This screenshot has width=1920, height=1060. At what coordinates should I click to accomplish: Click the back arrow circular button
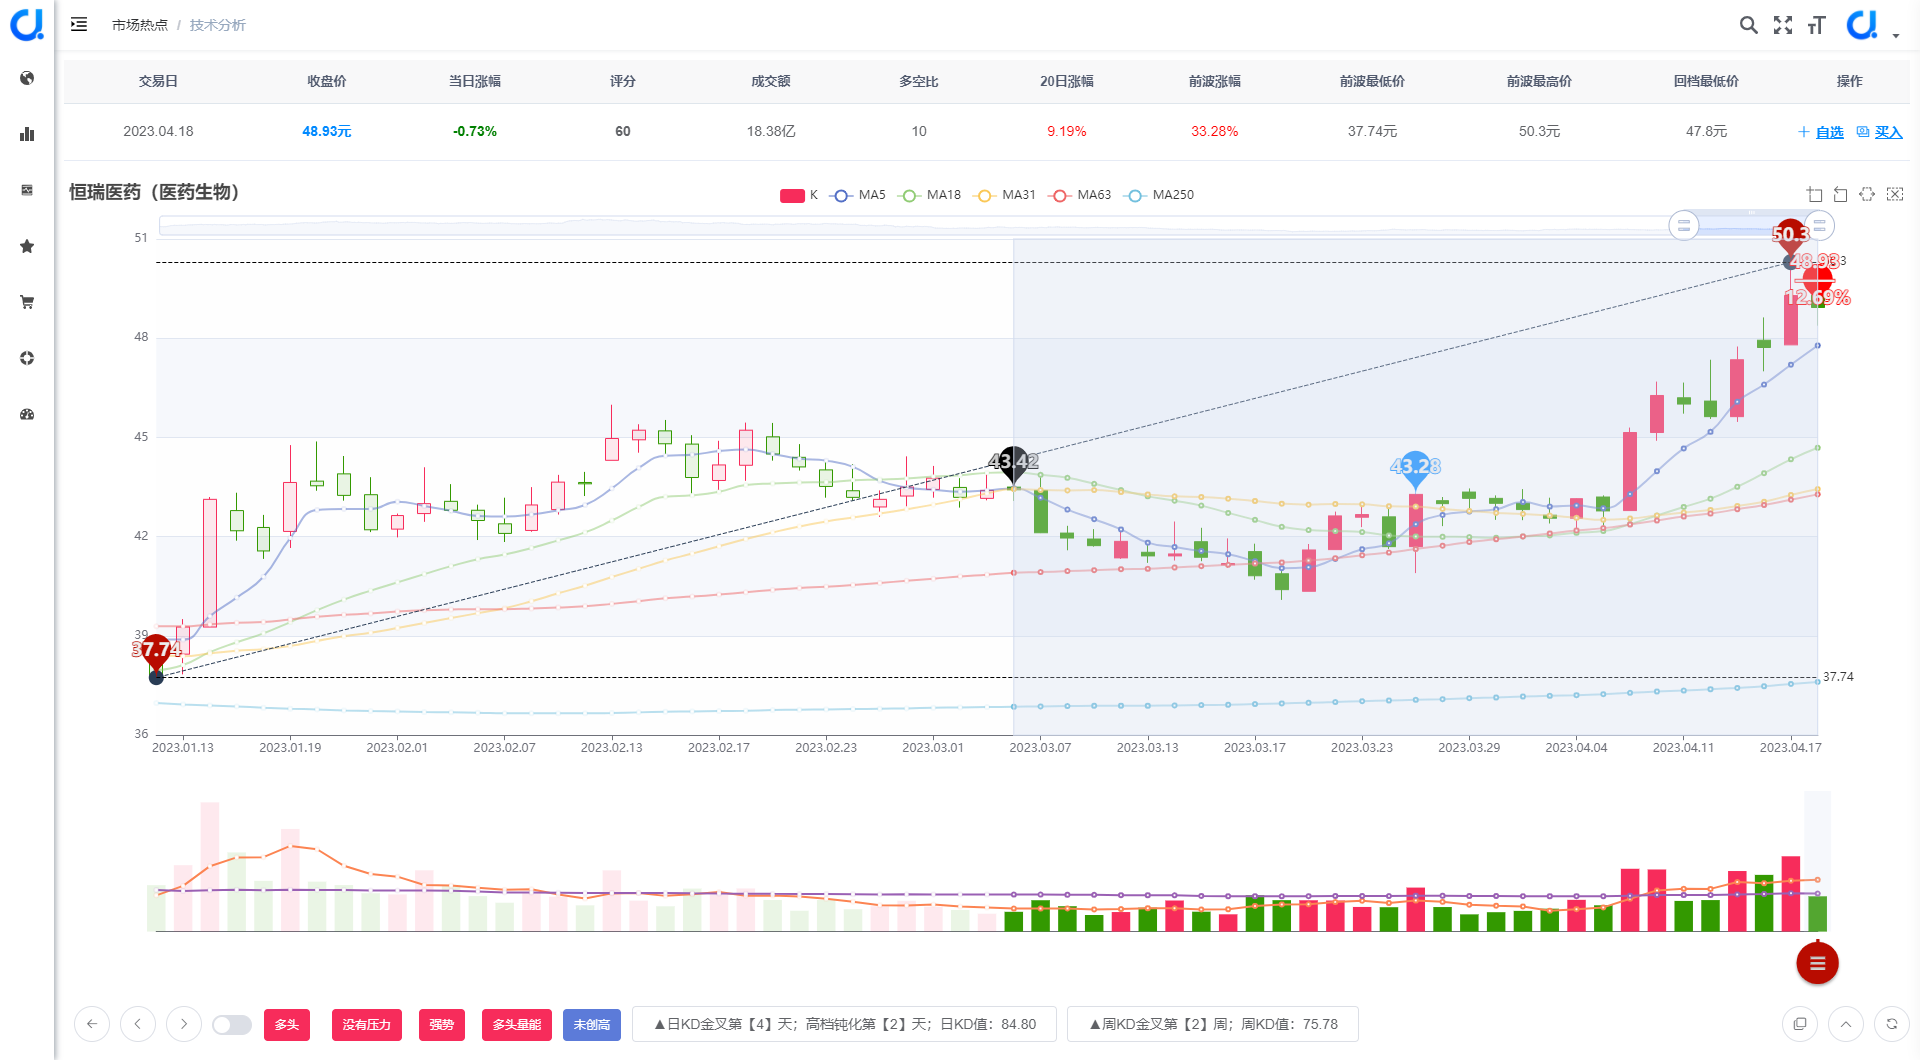pyautogui.click(x=92, y=1024)
